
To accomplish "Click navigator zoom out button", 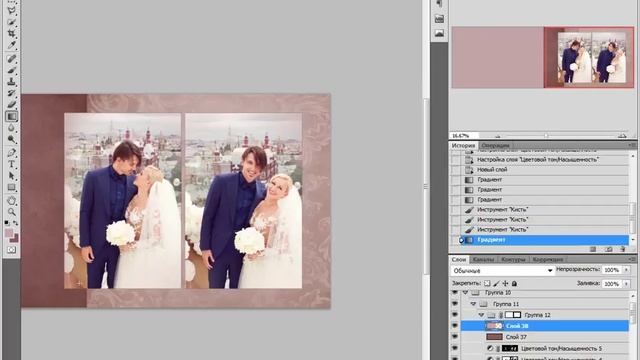I will [x=498, y=136].
